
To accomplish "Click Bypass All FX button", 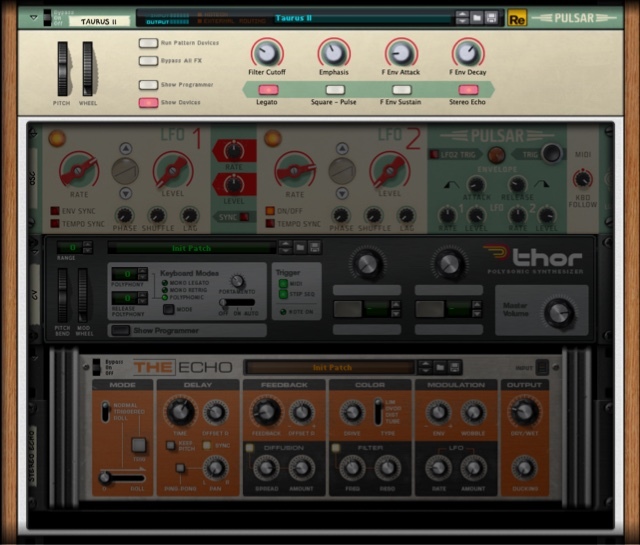I will pyautogui.click(x=148, y=61).
